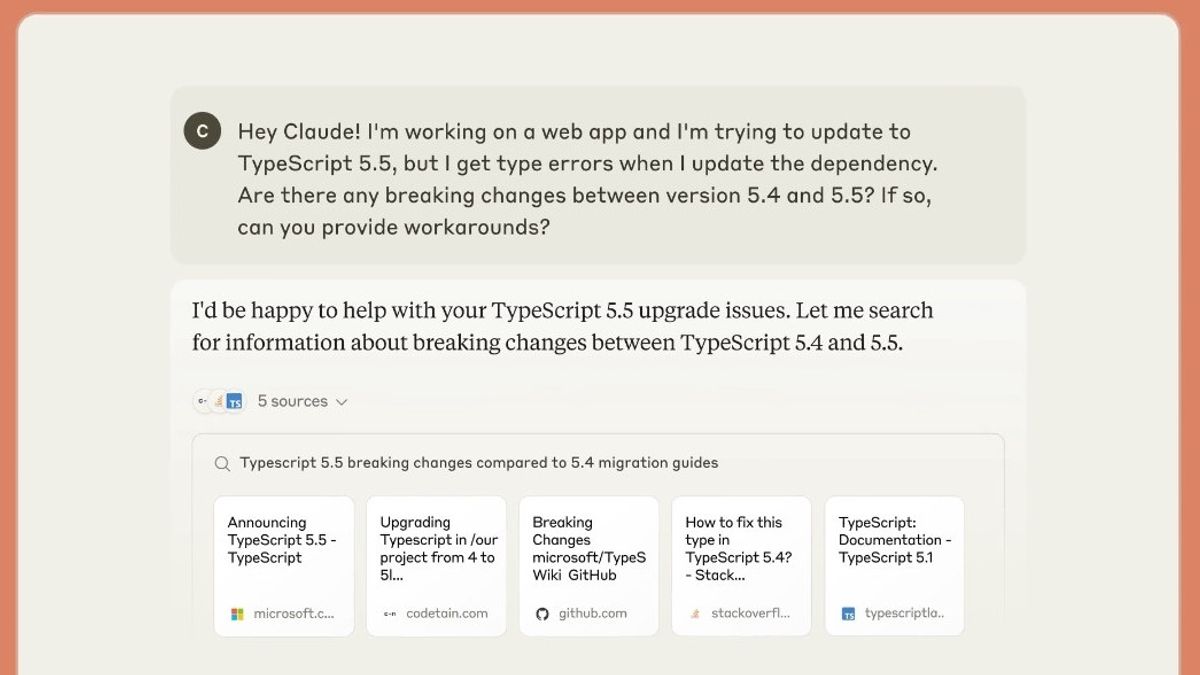Click the search query text 'Typescript 5.5 breaking changes'
The height and width of the screenshot is (675, 1200).
pos(355,463)
